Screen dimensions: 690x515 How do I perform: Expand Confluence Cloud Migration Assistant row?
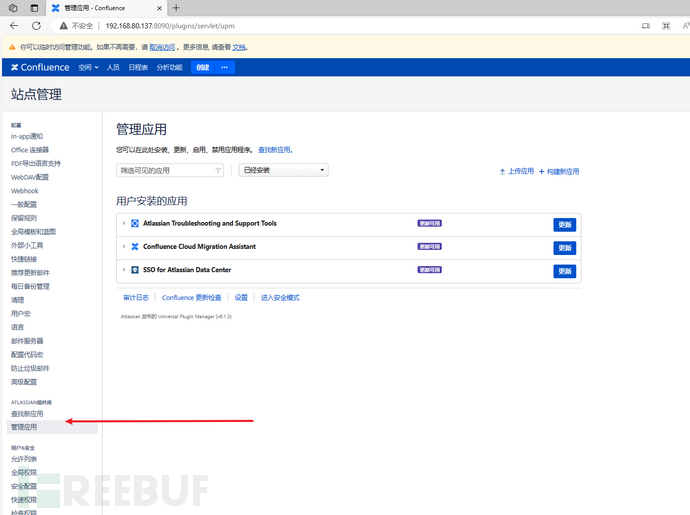click(x=124, y=246)
